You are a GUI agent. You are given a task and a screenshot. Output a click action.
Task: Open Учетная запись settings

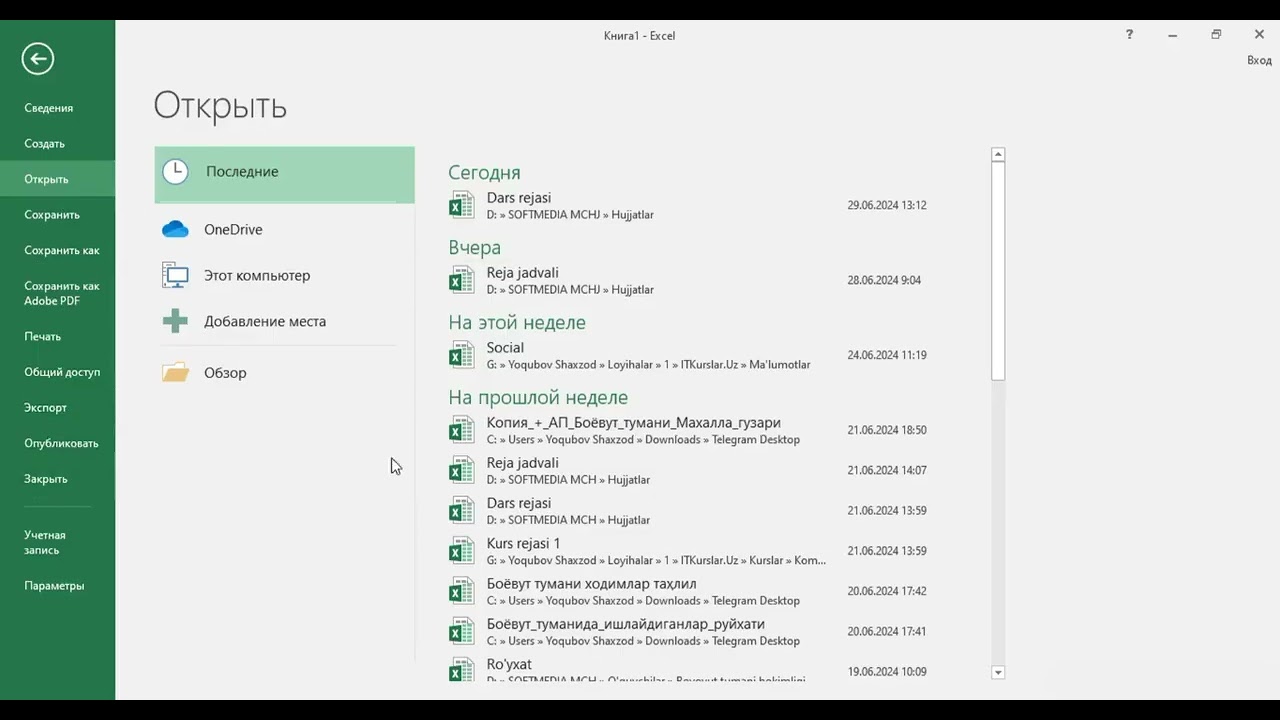pos(45,543)
